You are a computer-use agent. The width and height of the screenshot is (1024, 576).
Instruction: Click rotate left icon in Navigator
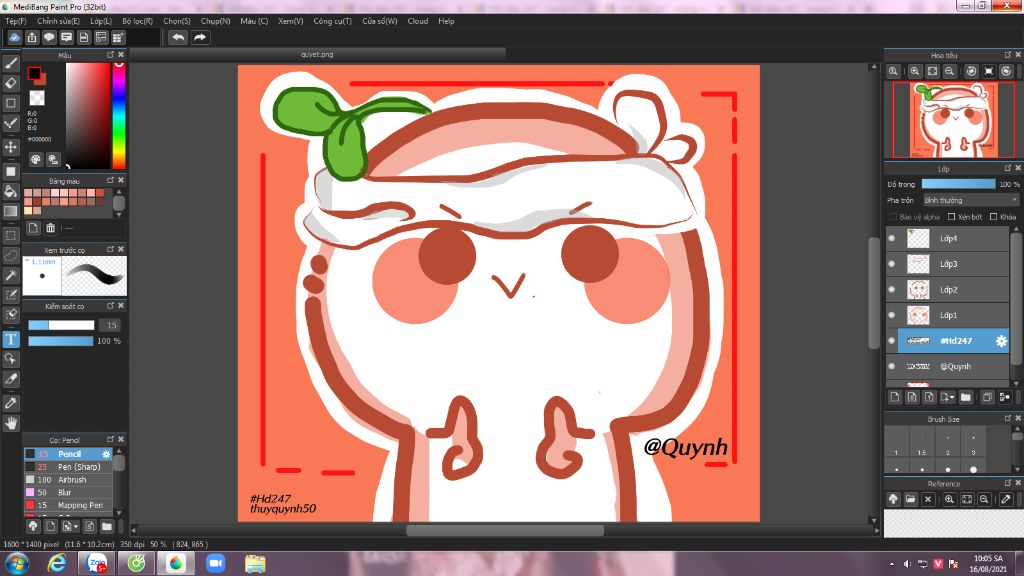[971, 71]
